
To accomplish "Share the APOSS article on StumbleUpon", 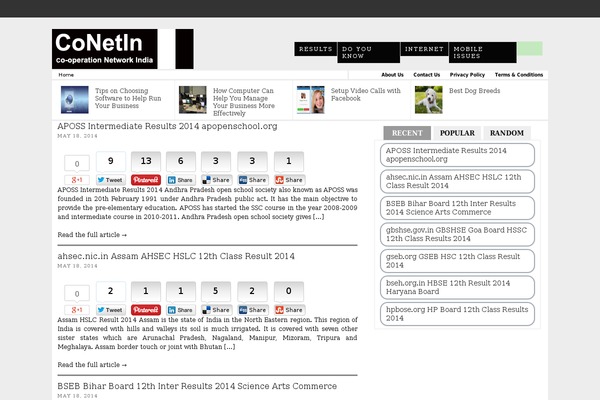I will (289, 180).
